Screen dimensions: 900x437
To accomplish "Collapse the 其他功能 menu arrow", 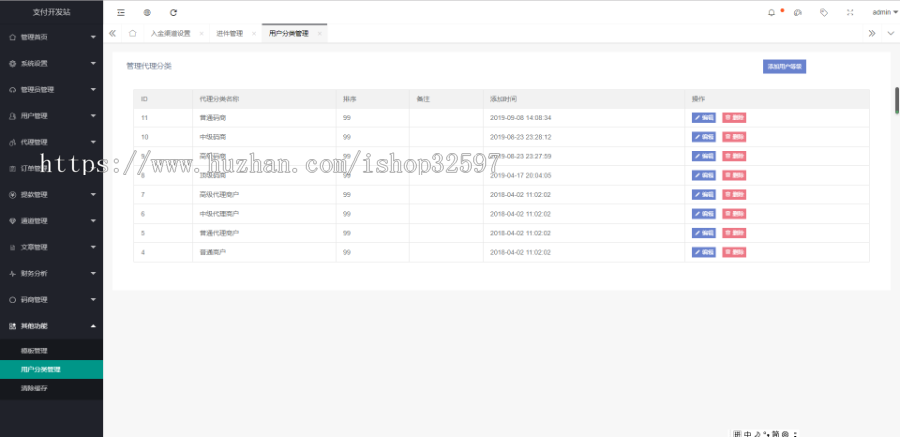I will click(93, 326).
